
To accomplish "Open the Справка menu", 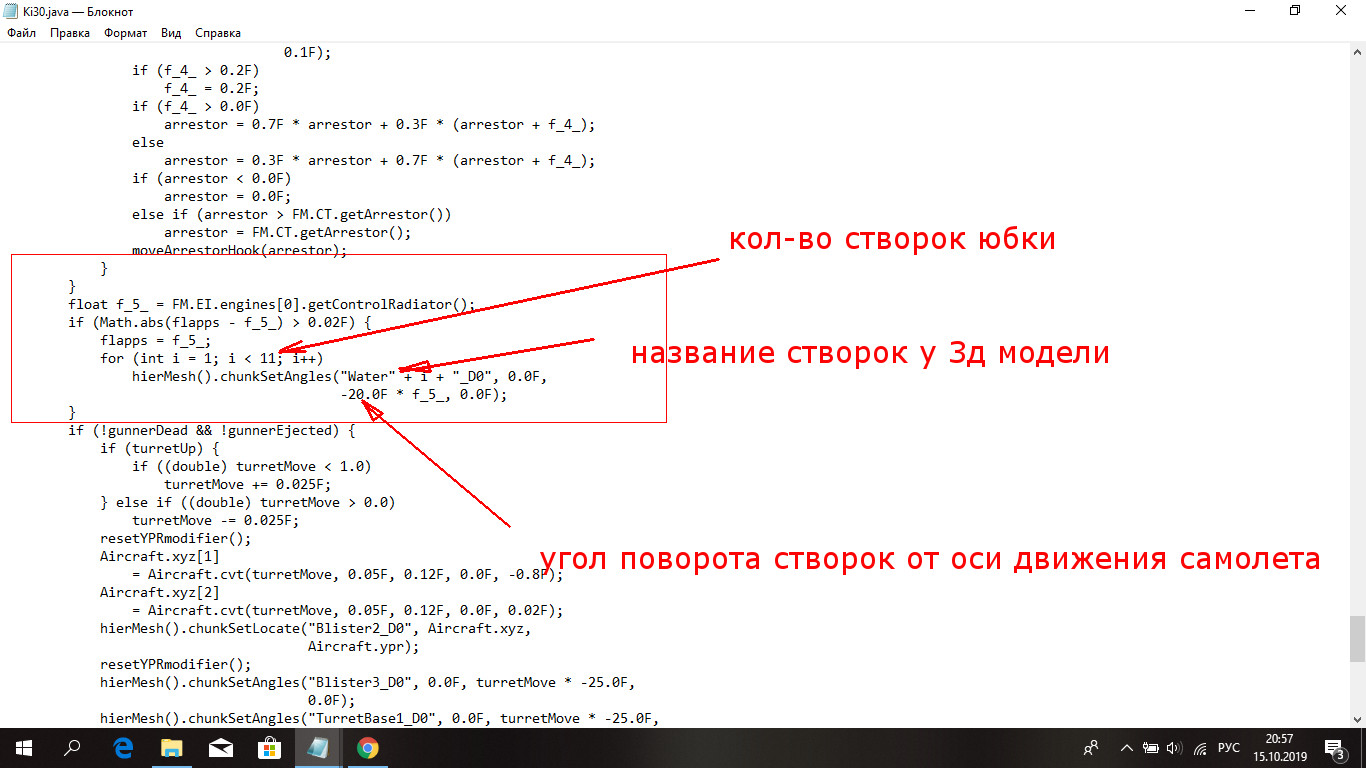I will point(218,33).
